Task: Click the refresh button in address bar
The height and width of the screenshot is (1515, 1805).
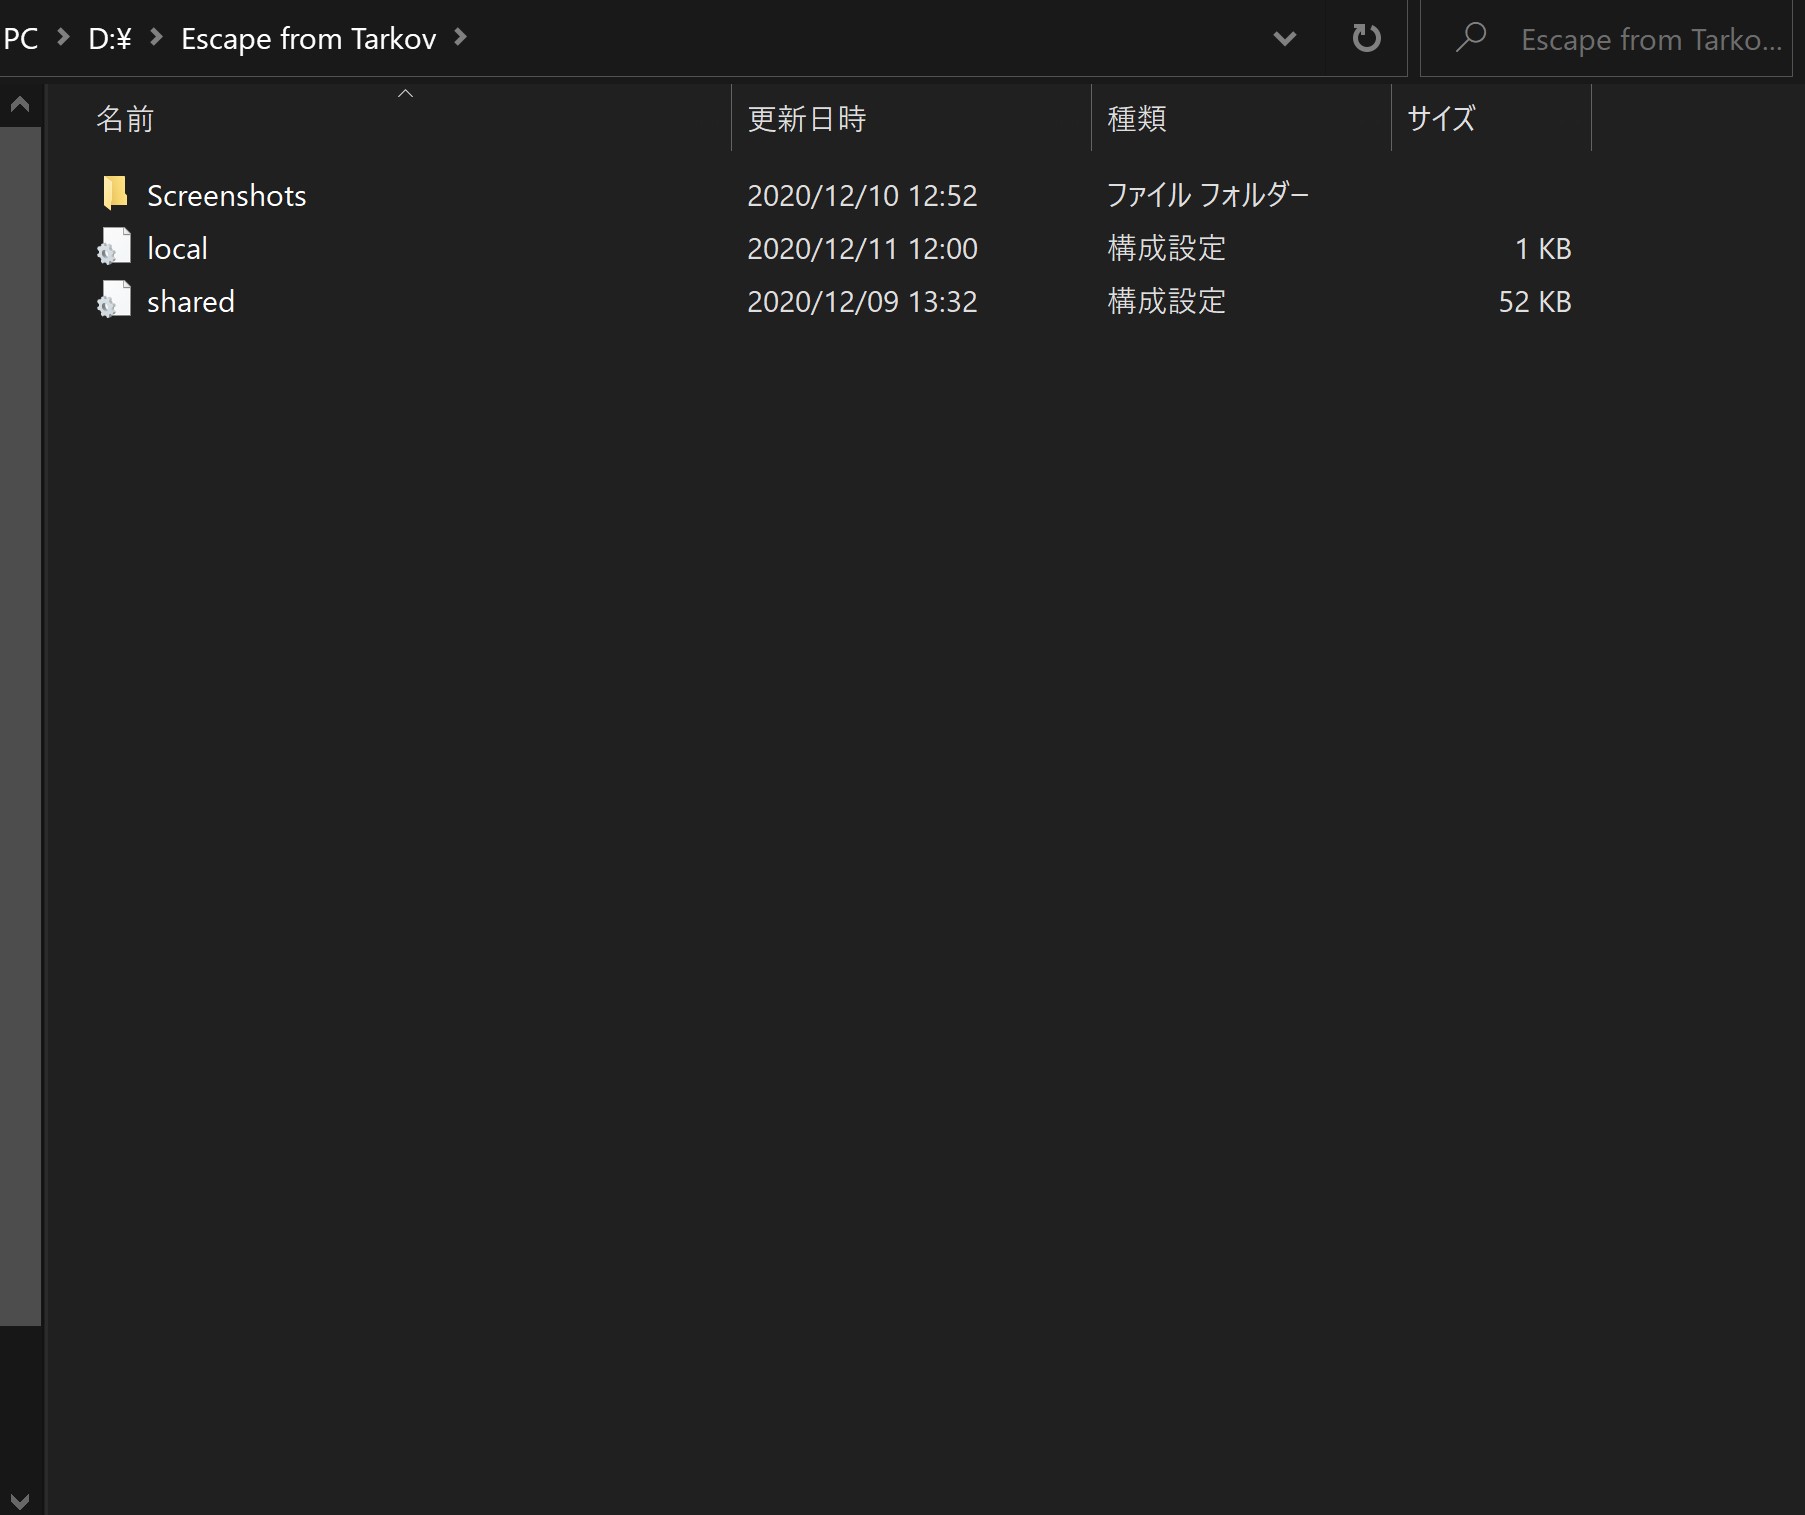Action: click(x=1366, y=38)
